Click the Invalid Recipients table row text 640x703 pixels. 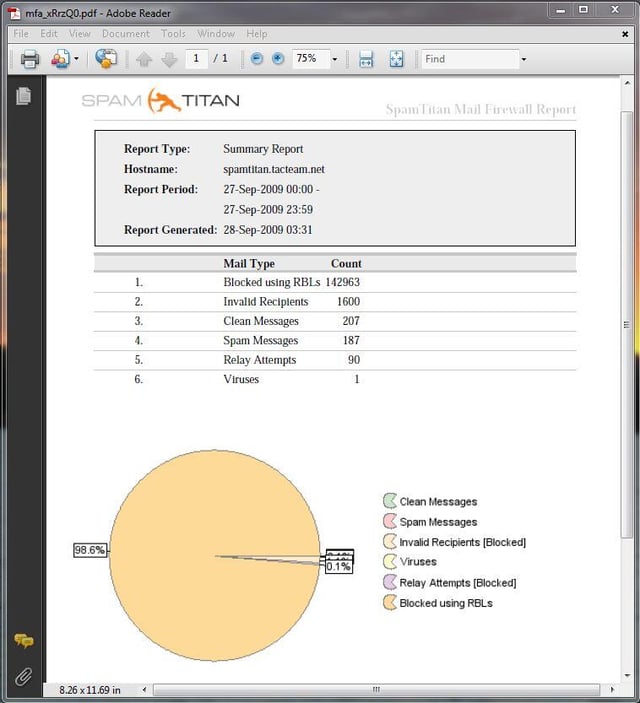pos(266,302)
